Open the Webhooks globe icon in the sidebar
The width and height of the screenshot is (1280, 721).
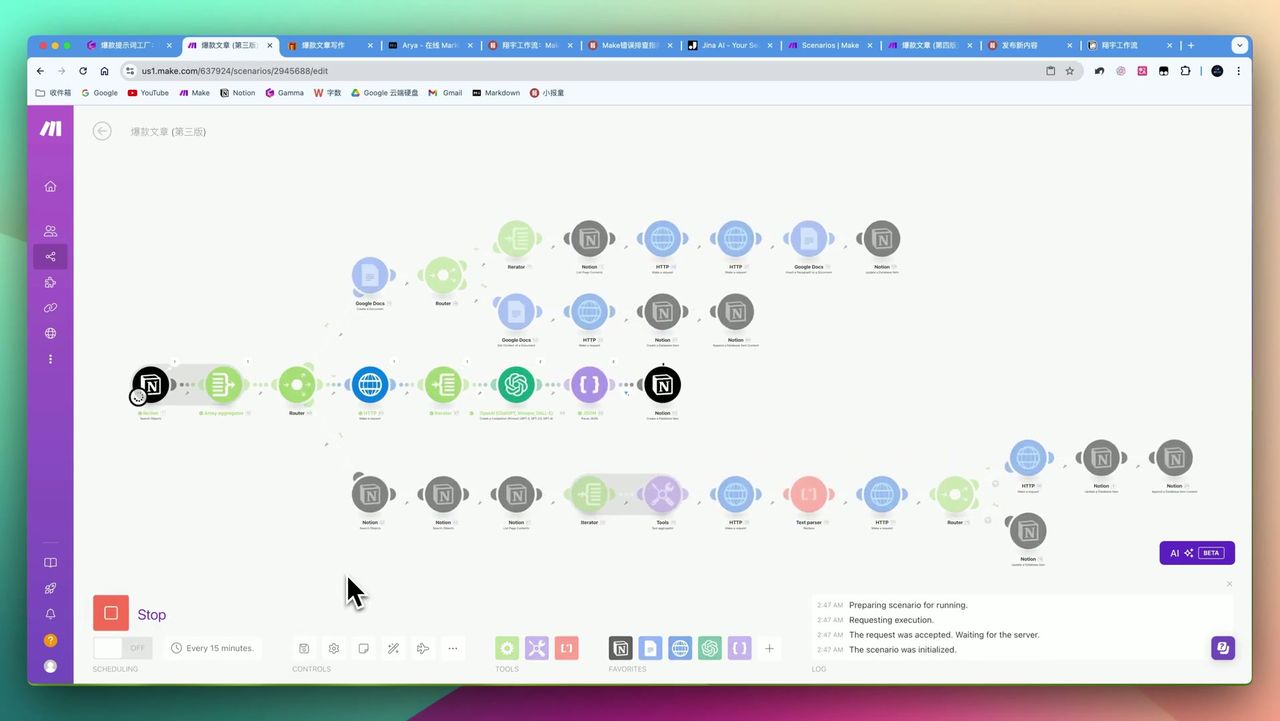coord(50,333)
